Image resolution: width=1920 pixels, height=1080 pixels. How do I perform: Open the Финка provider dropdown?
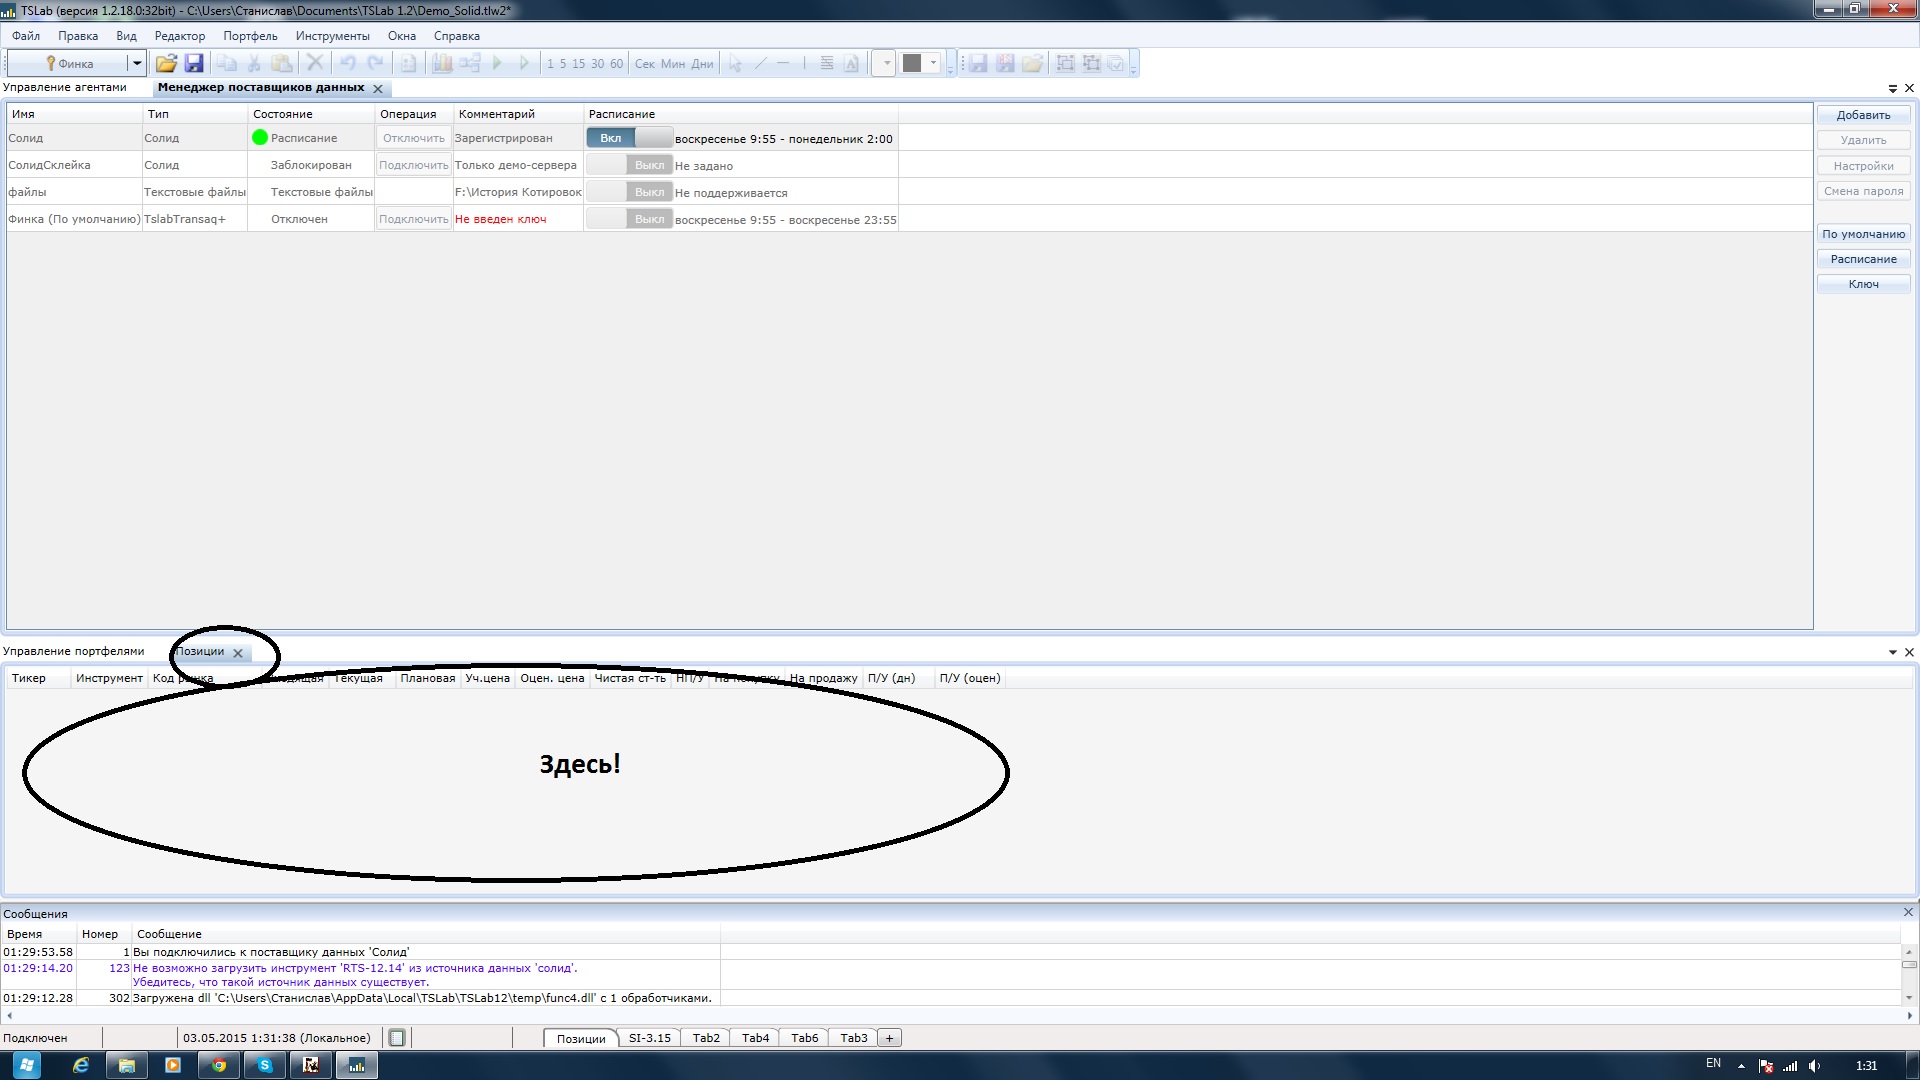tap(137, 63)
